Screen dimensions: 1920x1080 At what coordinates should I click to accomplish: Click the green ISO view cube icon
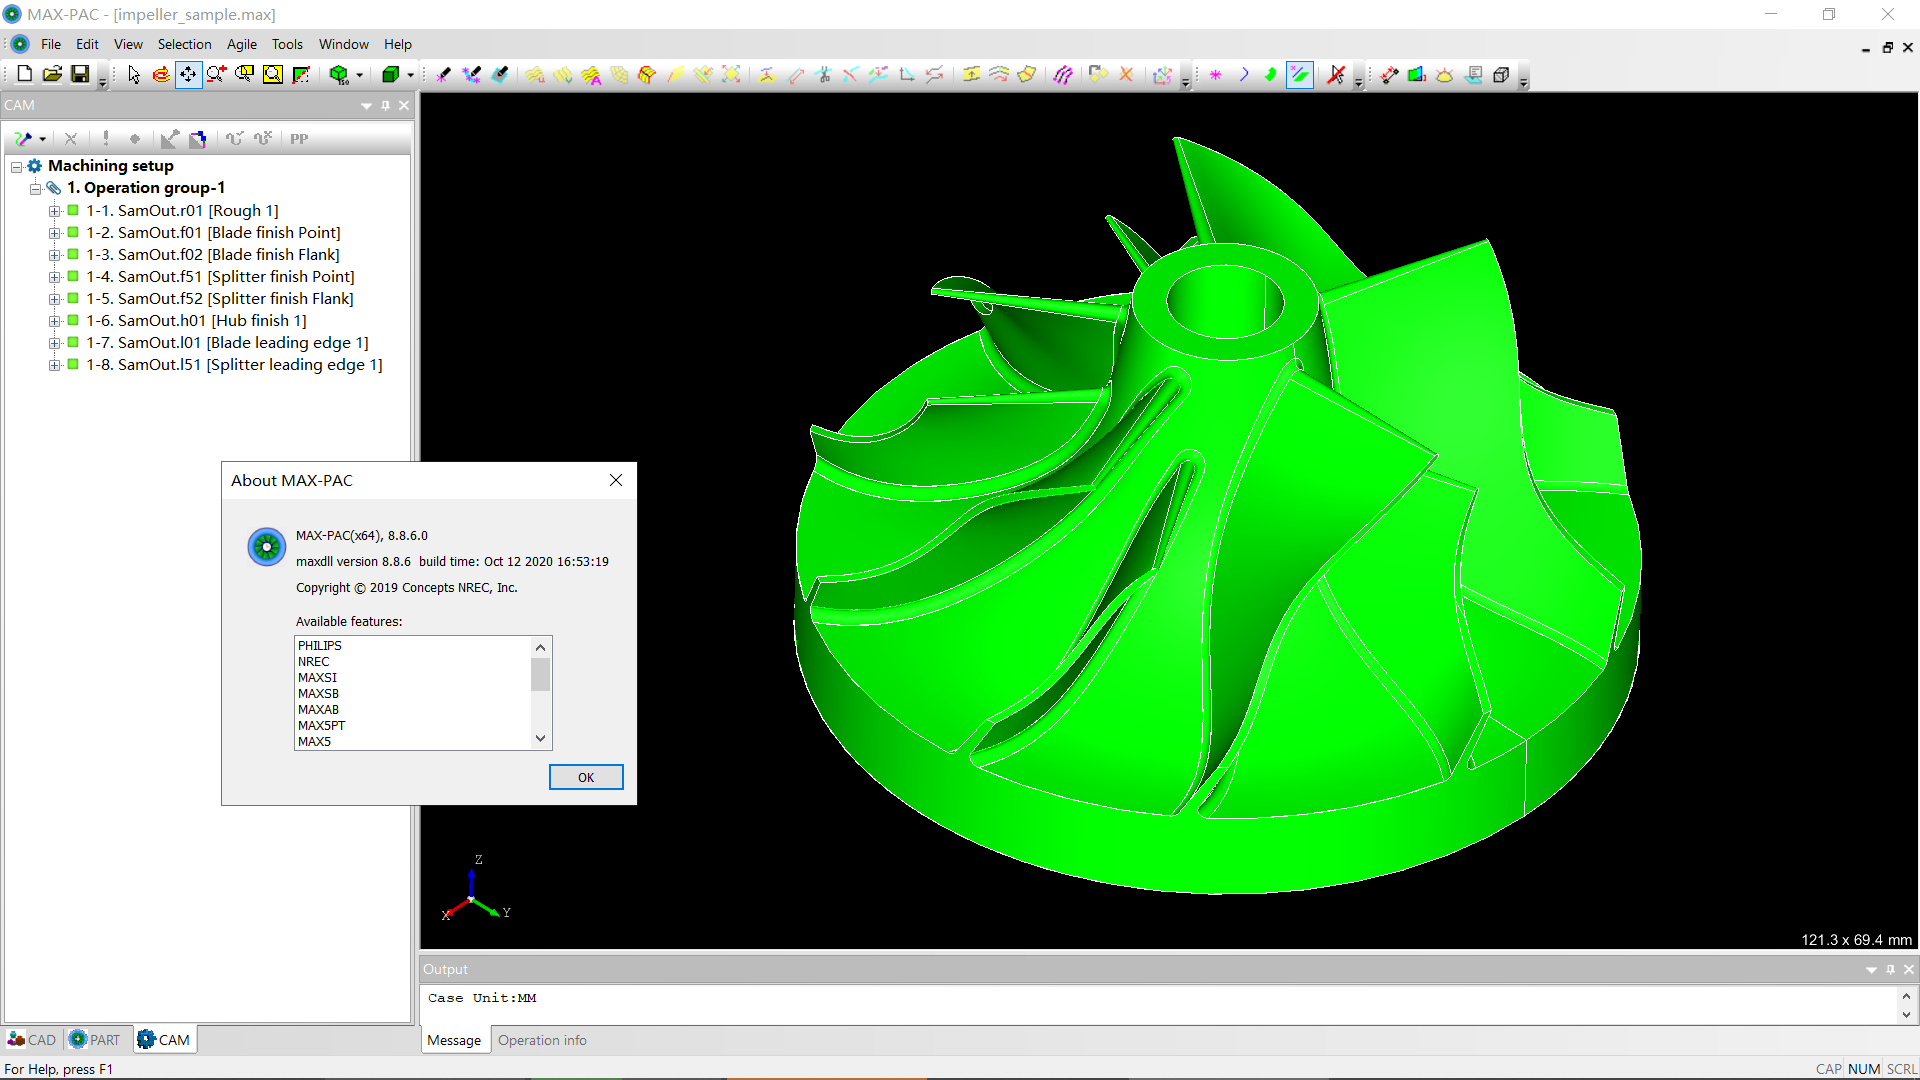point(339,75)
